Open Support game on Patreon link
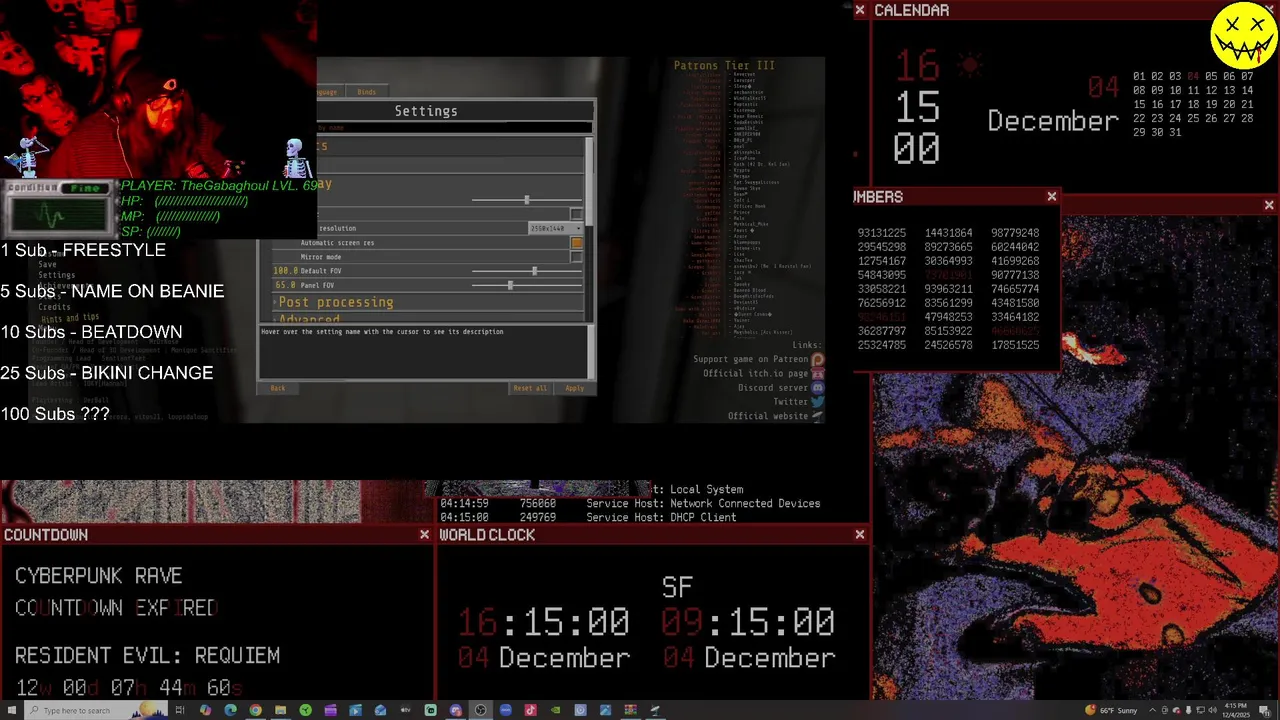 [751, 359]
